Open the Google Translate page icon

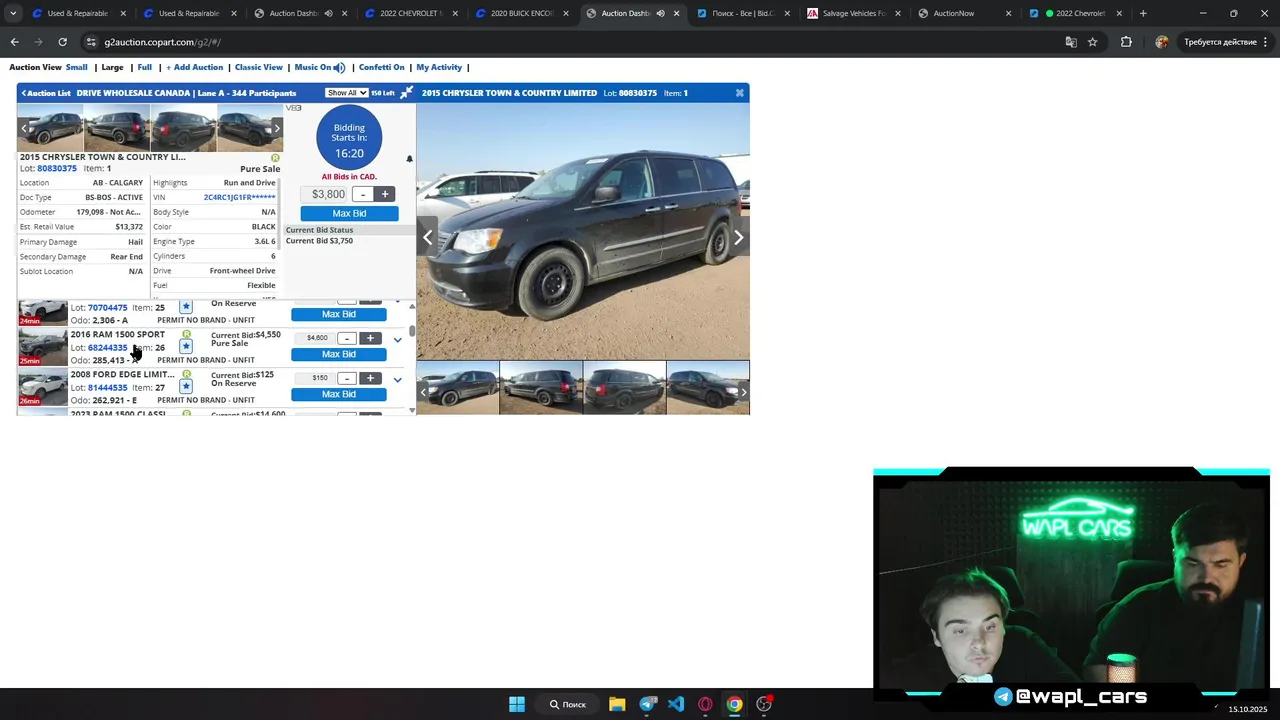click(1071, 42)
